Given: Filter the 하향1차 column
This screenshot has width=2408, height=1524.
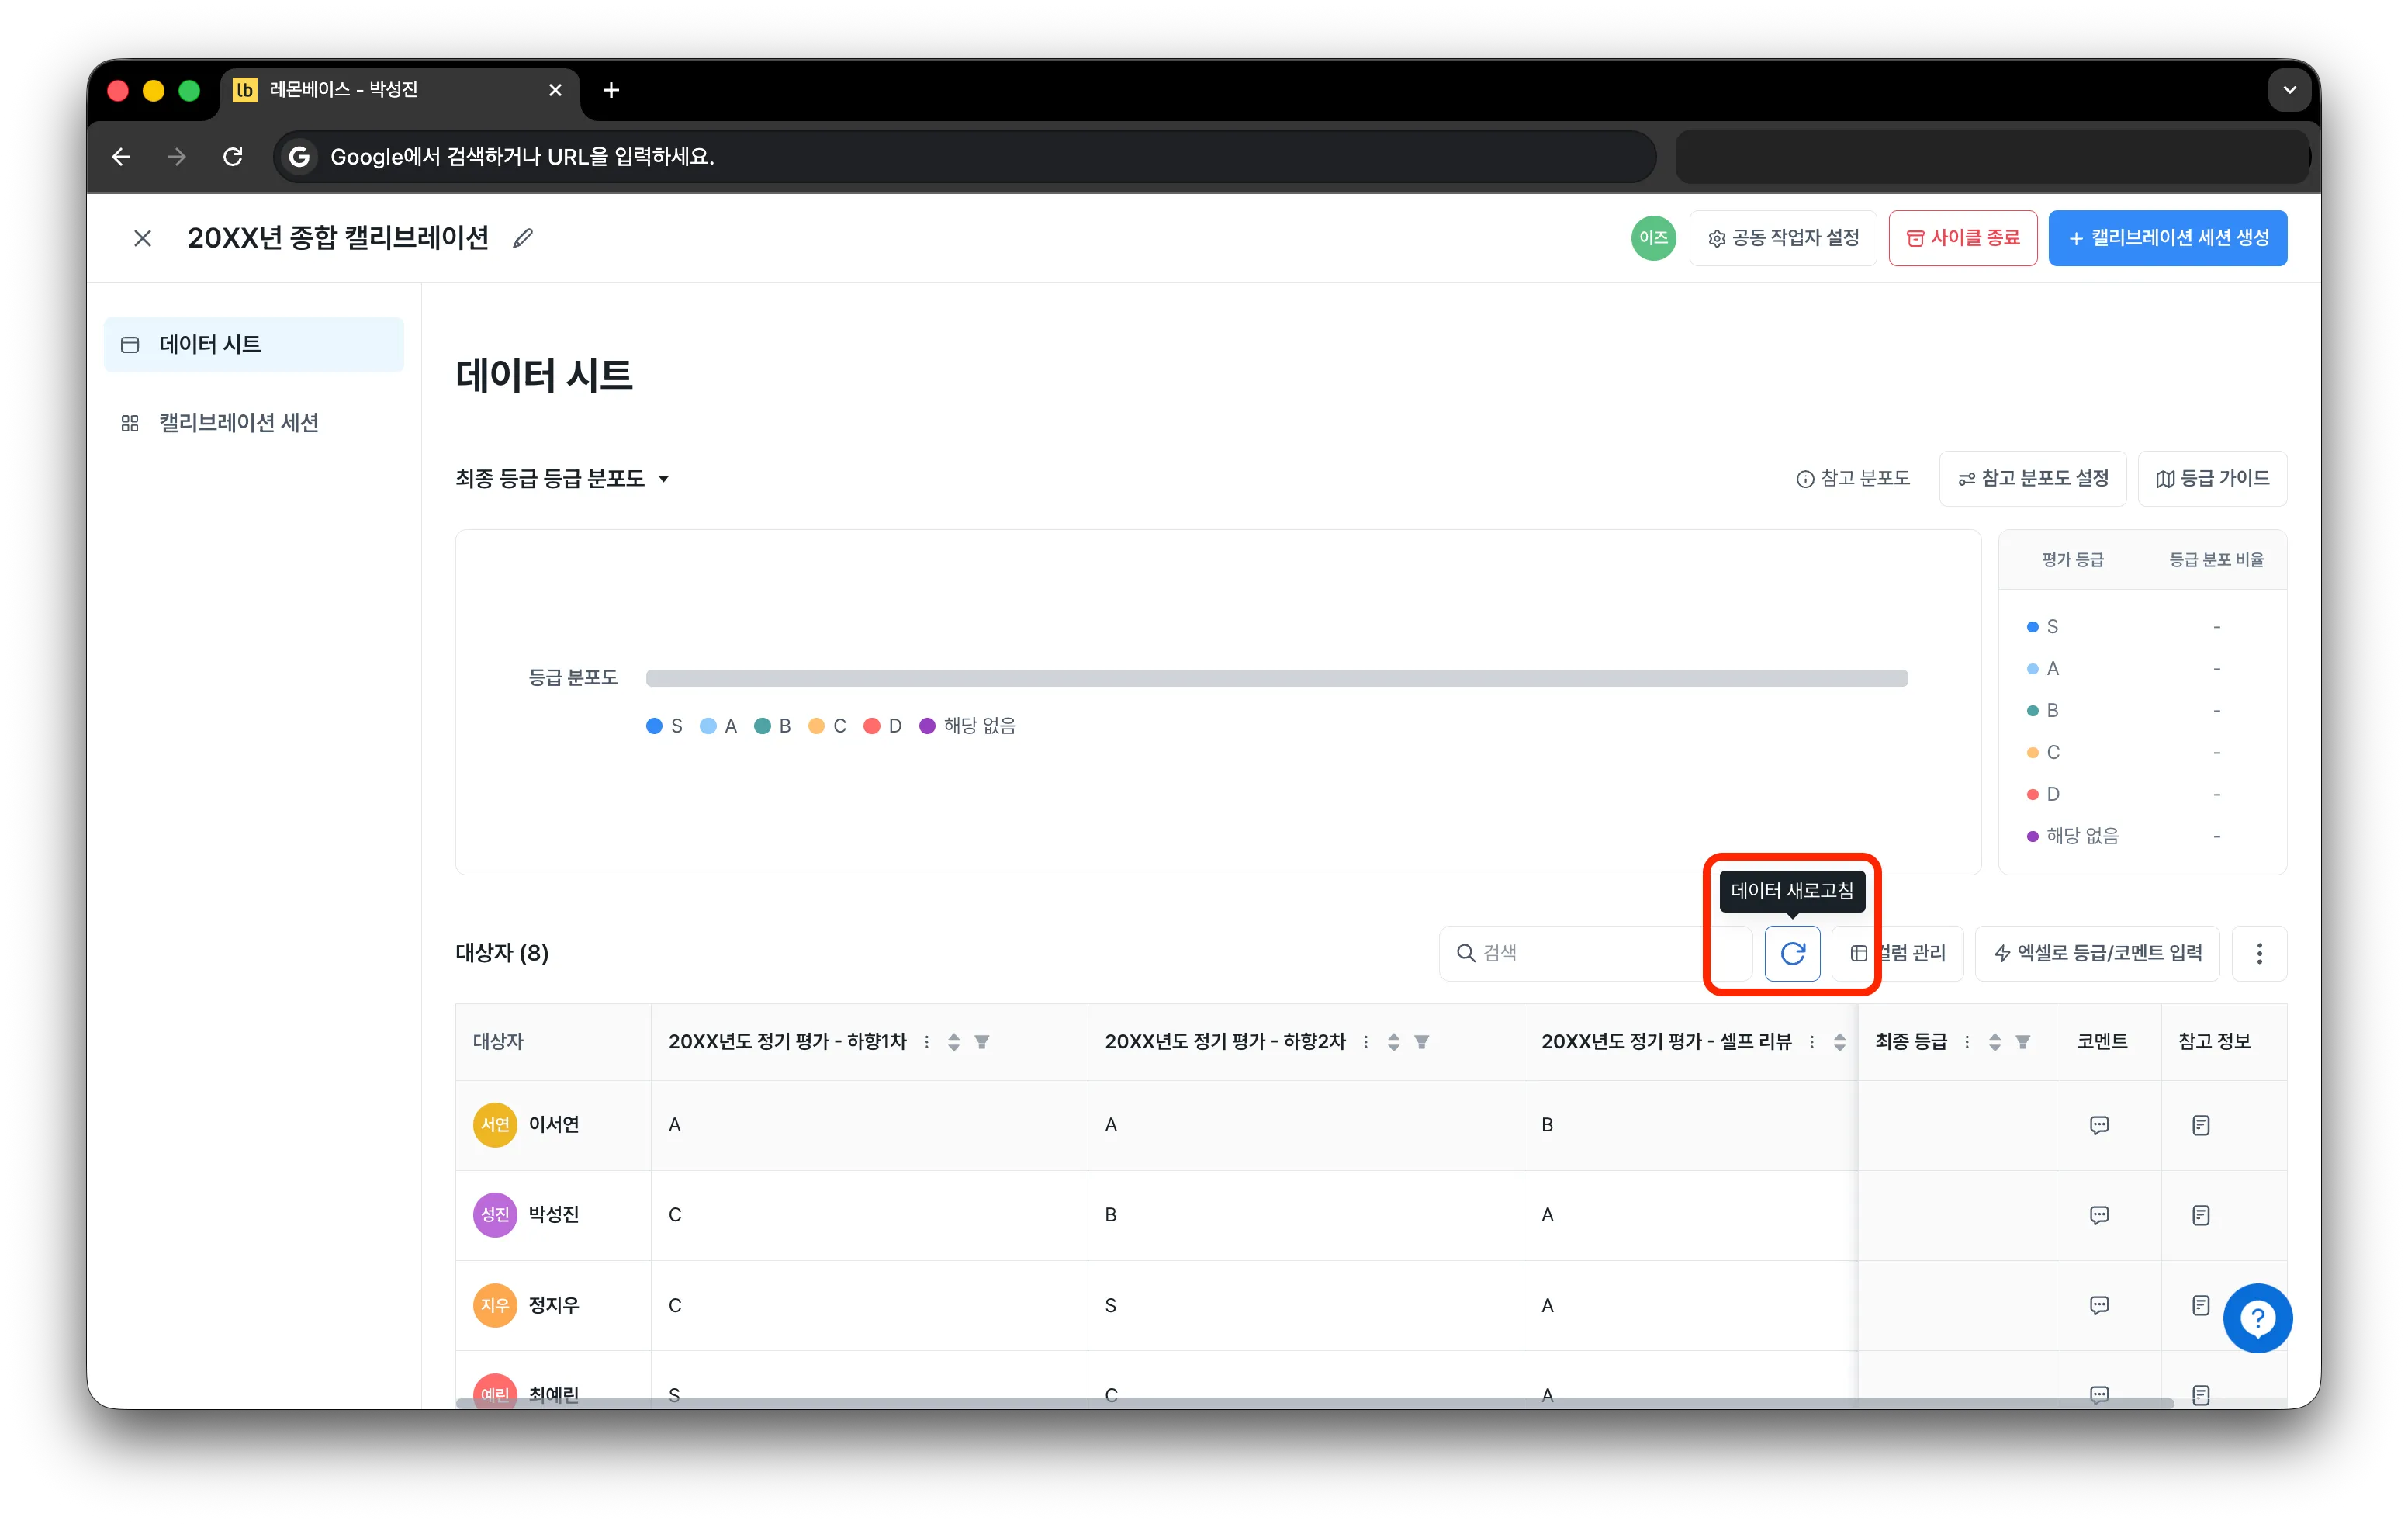Looking at the screenshot, I should pyautogui.click(x=982, y=1042).
